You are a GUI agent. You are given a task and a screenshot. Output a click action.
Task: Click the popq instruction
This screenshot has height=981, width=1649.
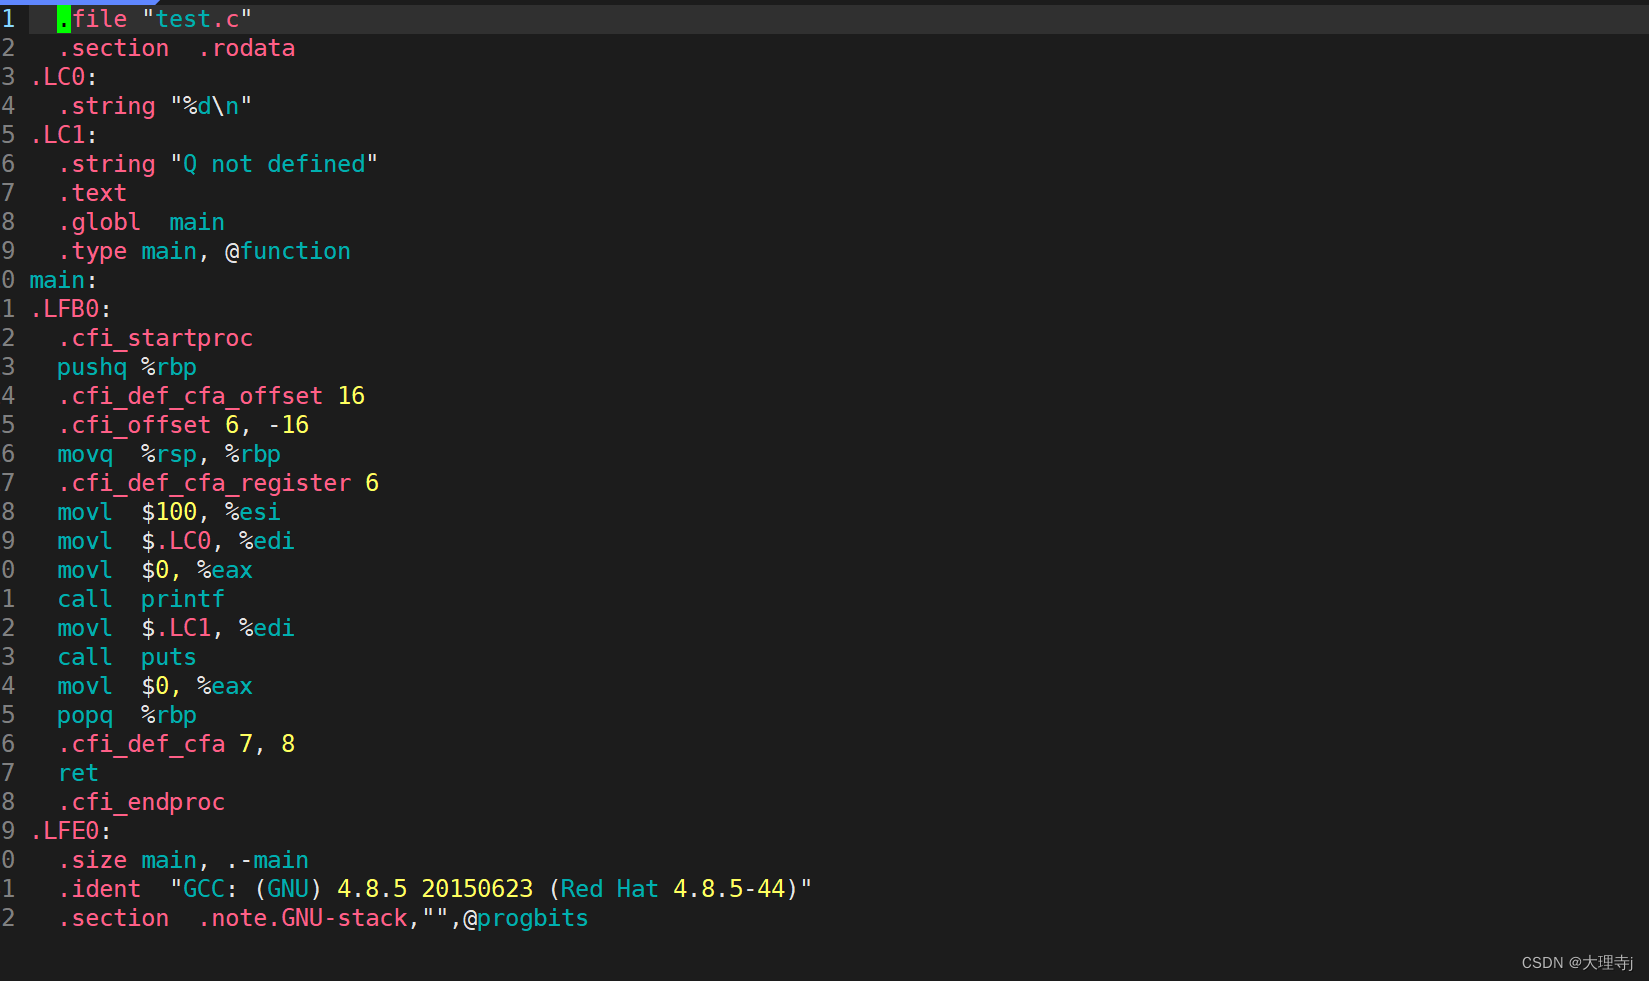tap(85, 715)
